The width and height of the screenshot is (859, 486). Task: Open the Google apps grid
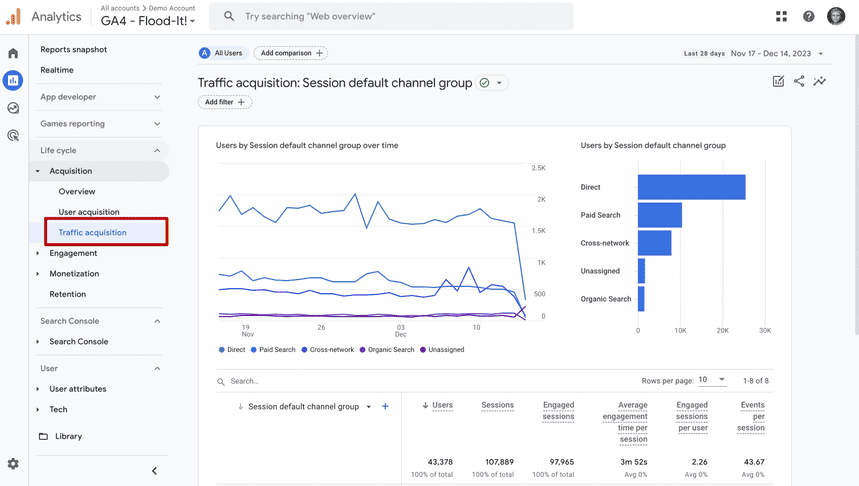(781, 16)
